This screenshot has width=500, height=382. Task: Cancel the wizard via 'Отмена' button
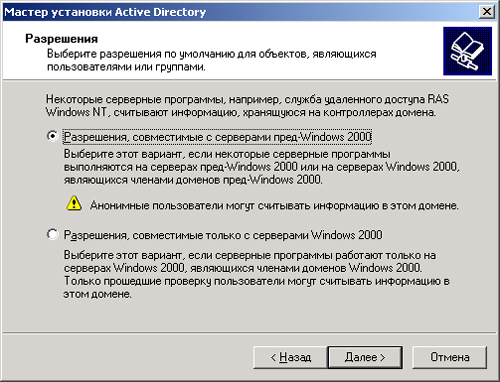[x=449, y=357]
